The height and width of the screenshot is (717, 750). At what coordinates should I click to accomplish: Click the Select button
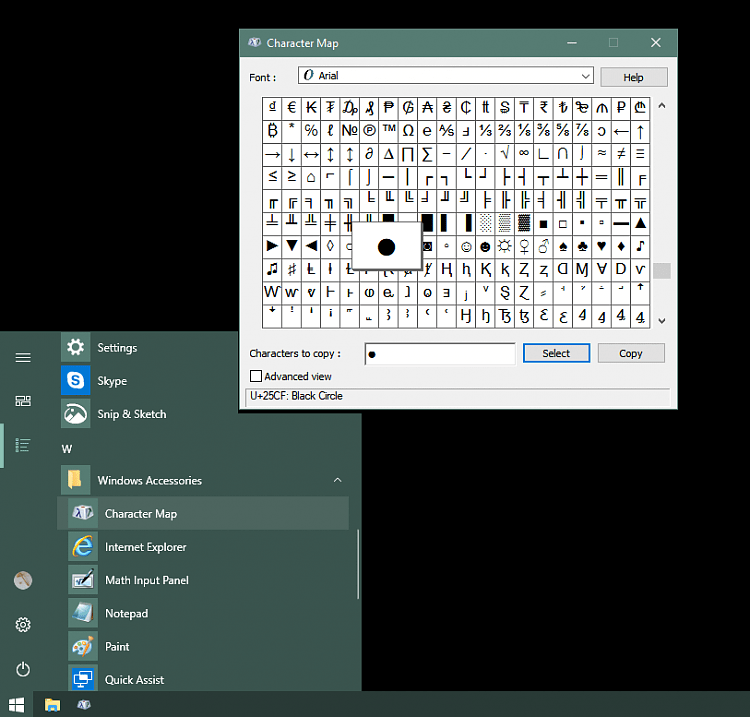point(556,353)
